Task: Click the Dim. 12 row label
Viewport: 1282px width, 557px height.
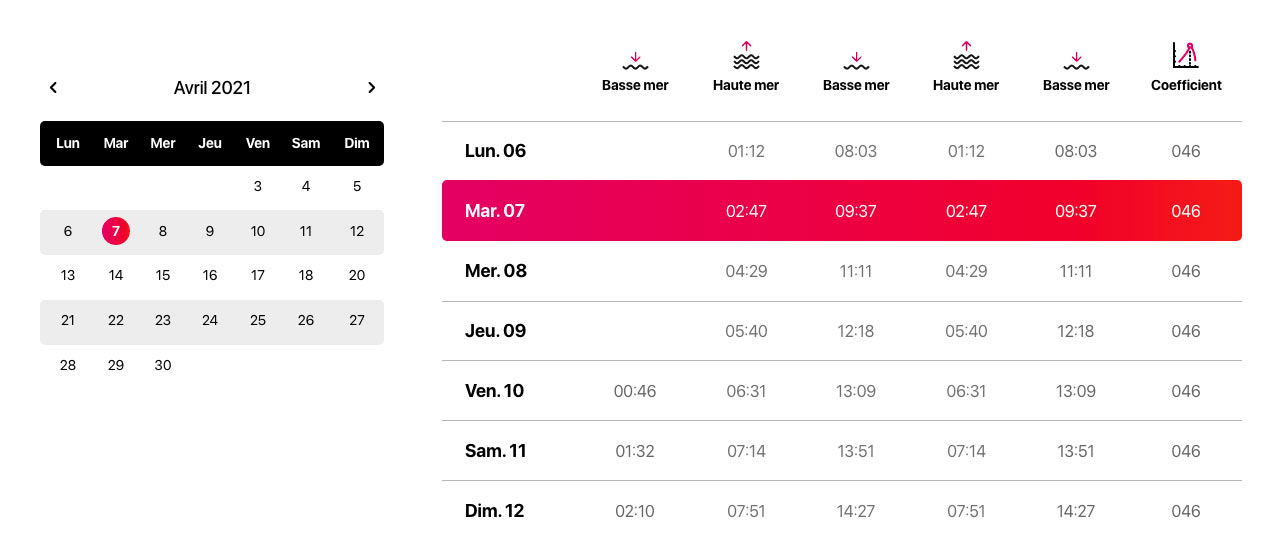Action: click(494, 511)
